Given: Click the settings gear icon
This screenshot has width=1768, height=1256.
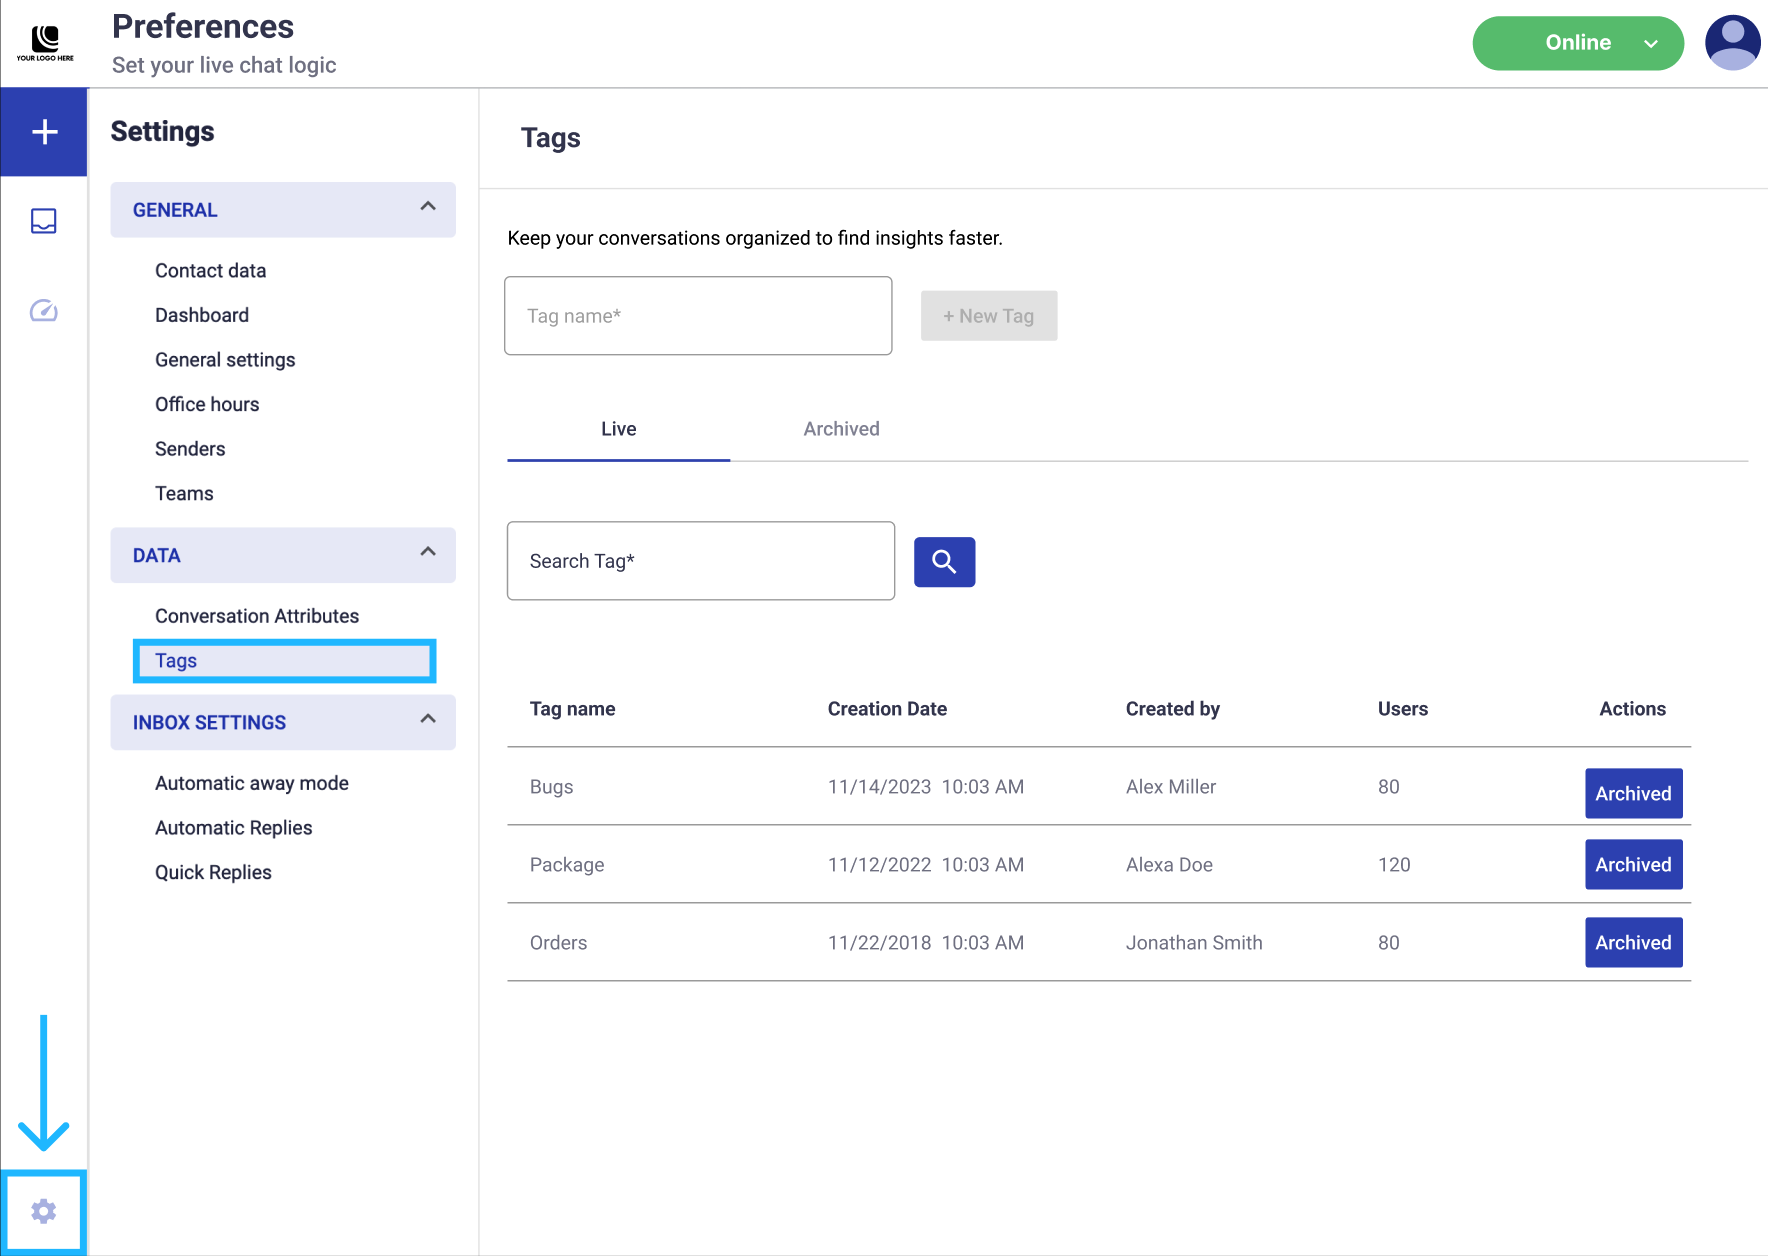Looking at the screenshot, I should click(44, 1211).
